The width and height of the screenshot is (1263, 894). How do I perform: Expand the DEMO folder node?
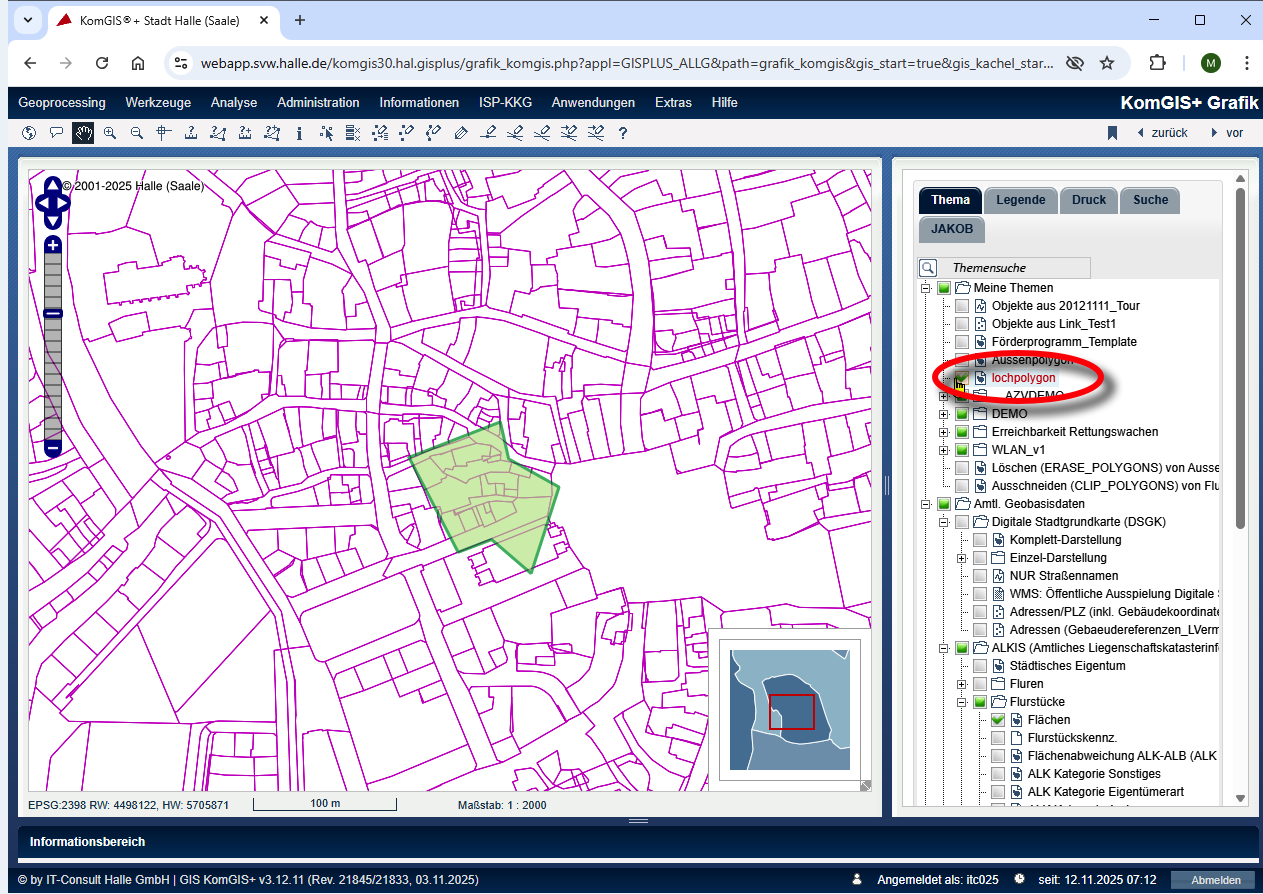click(943, 414)
